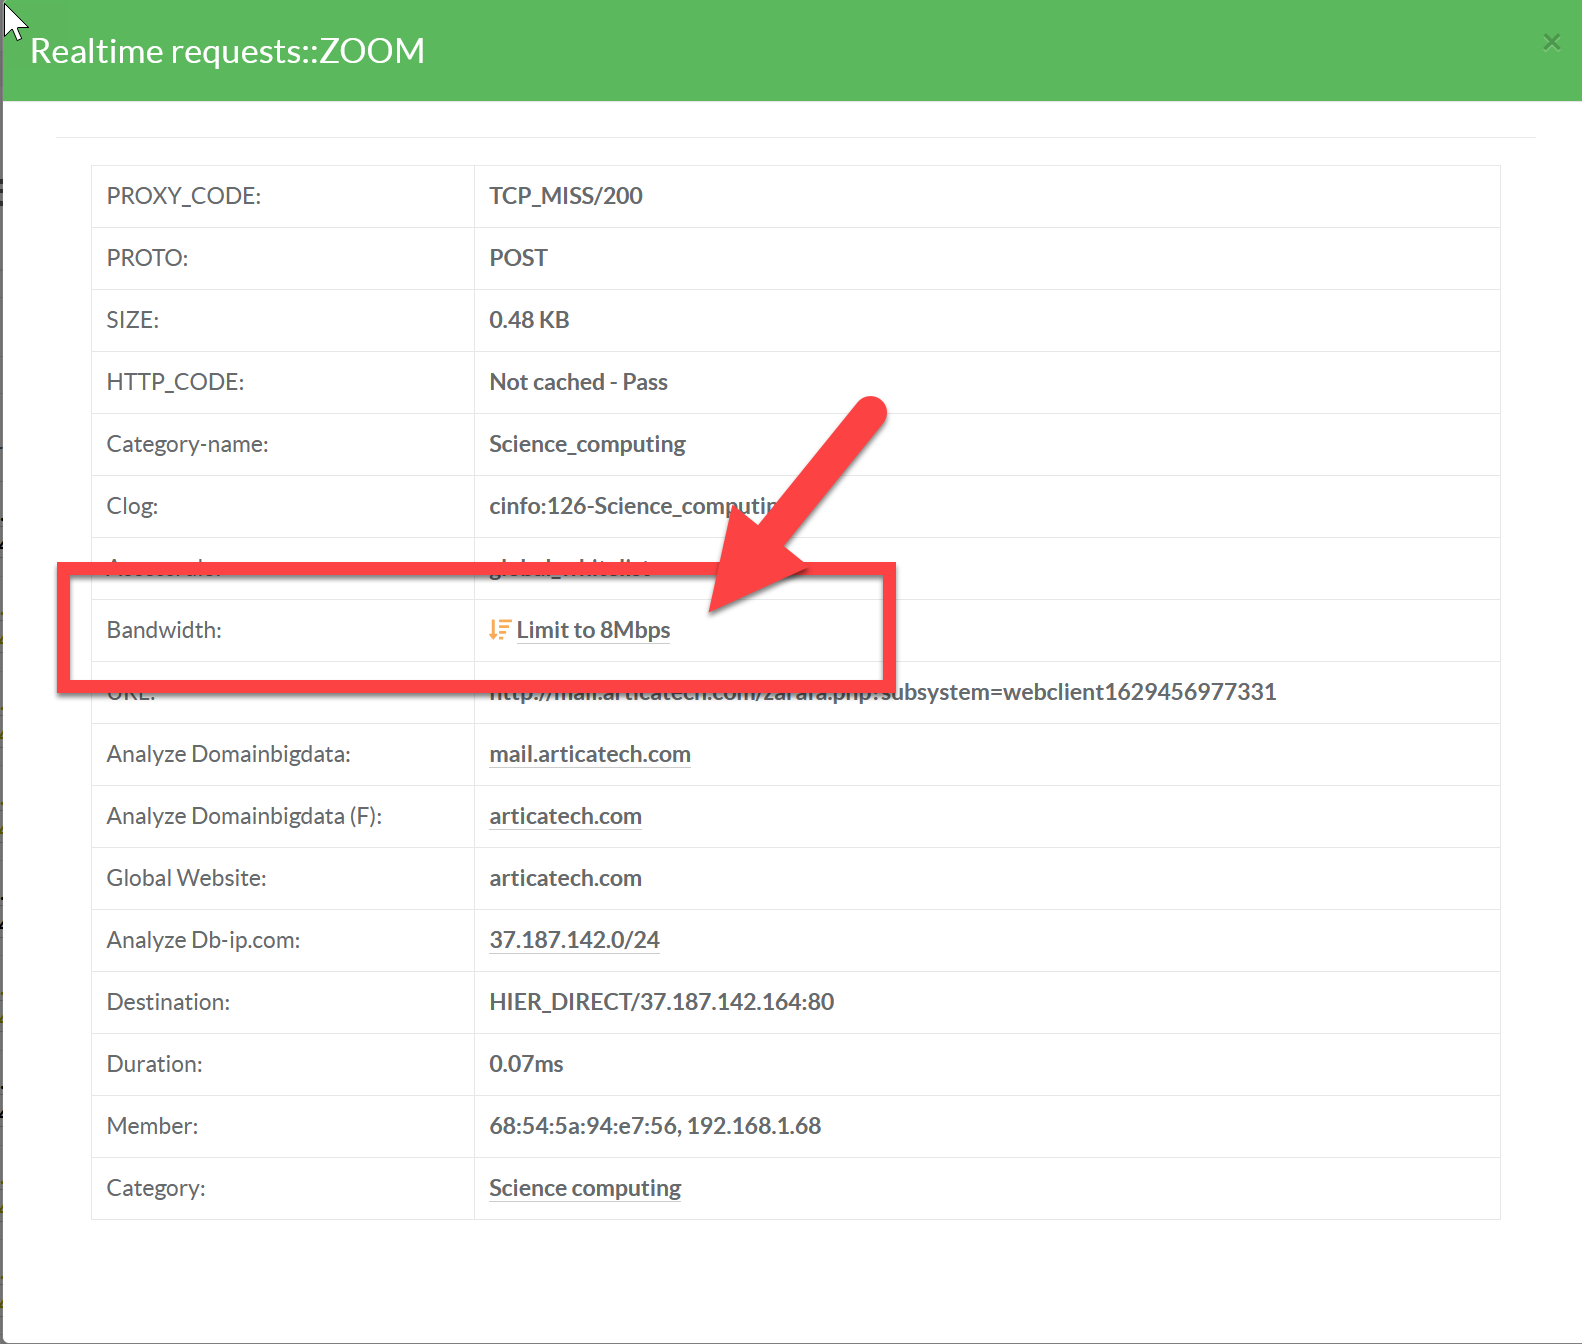Click the HIER_DIRECT destination value
The height and width of the screenshot is (1344, 1582).
(661, 1002)
